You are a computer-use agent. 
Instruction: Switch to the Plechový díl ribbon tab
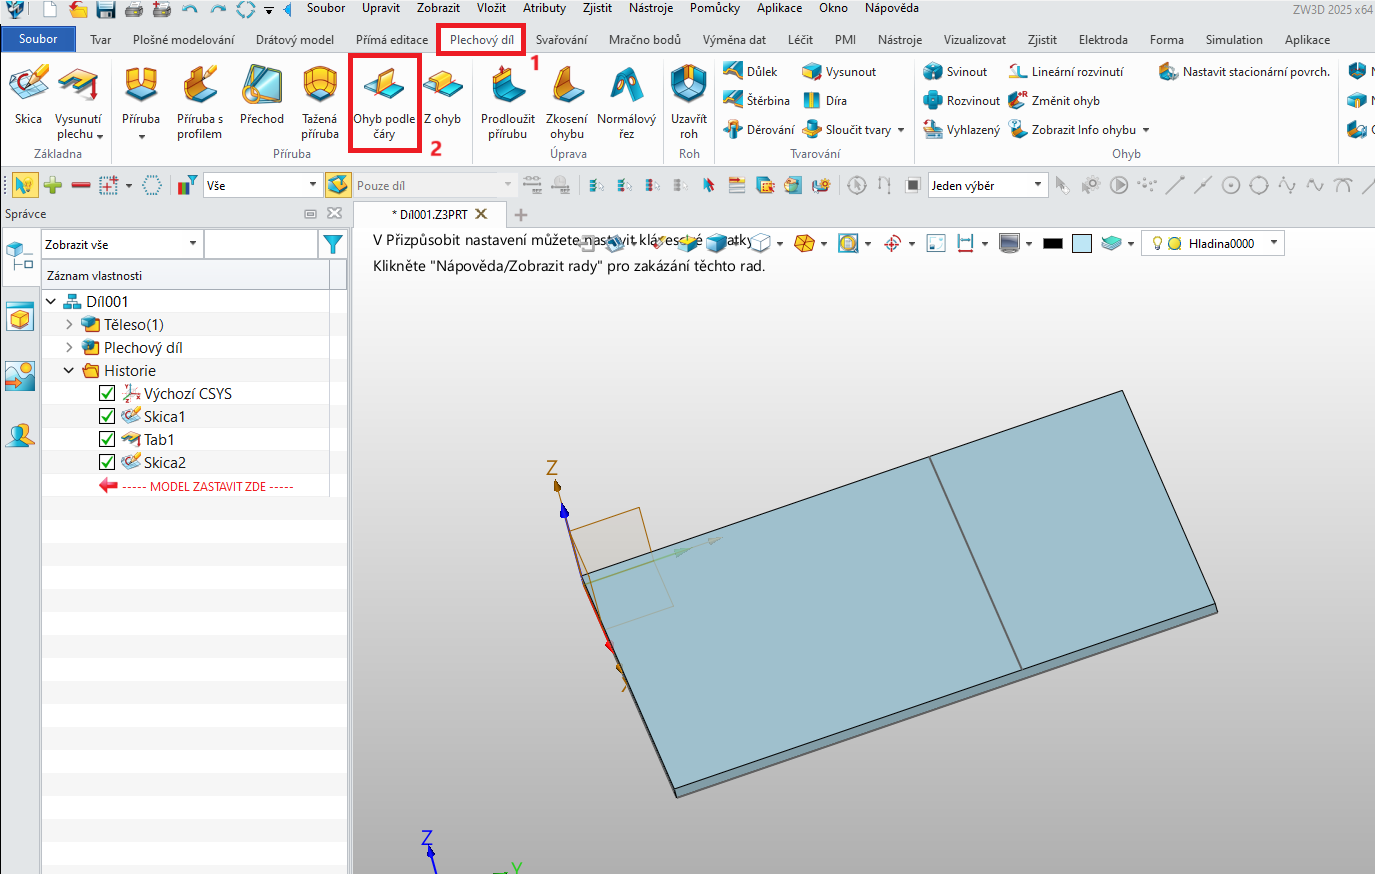pyautogui.click(x=482, y=40)
